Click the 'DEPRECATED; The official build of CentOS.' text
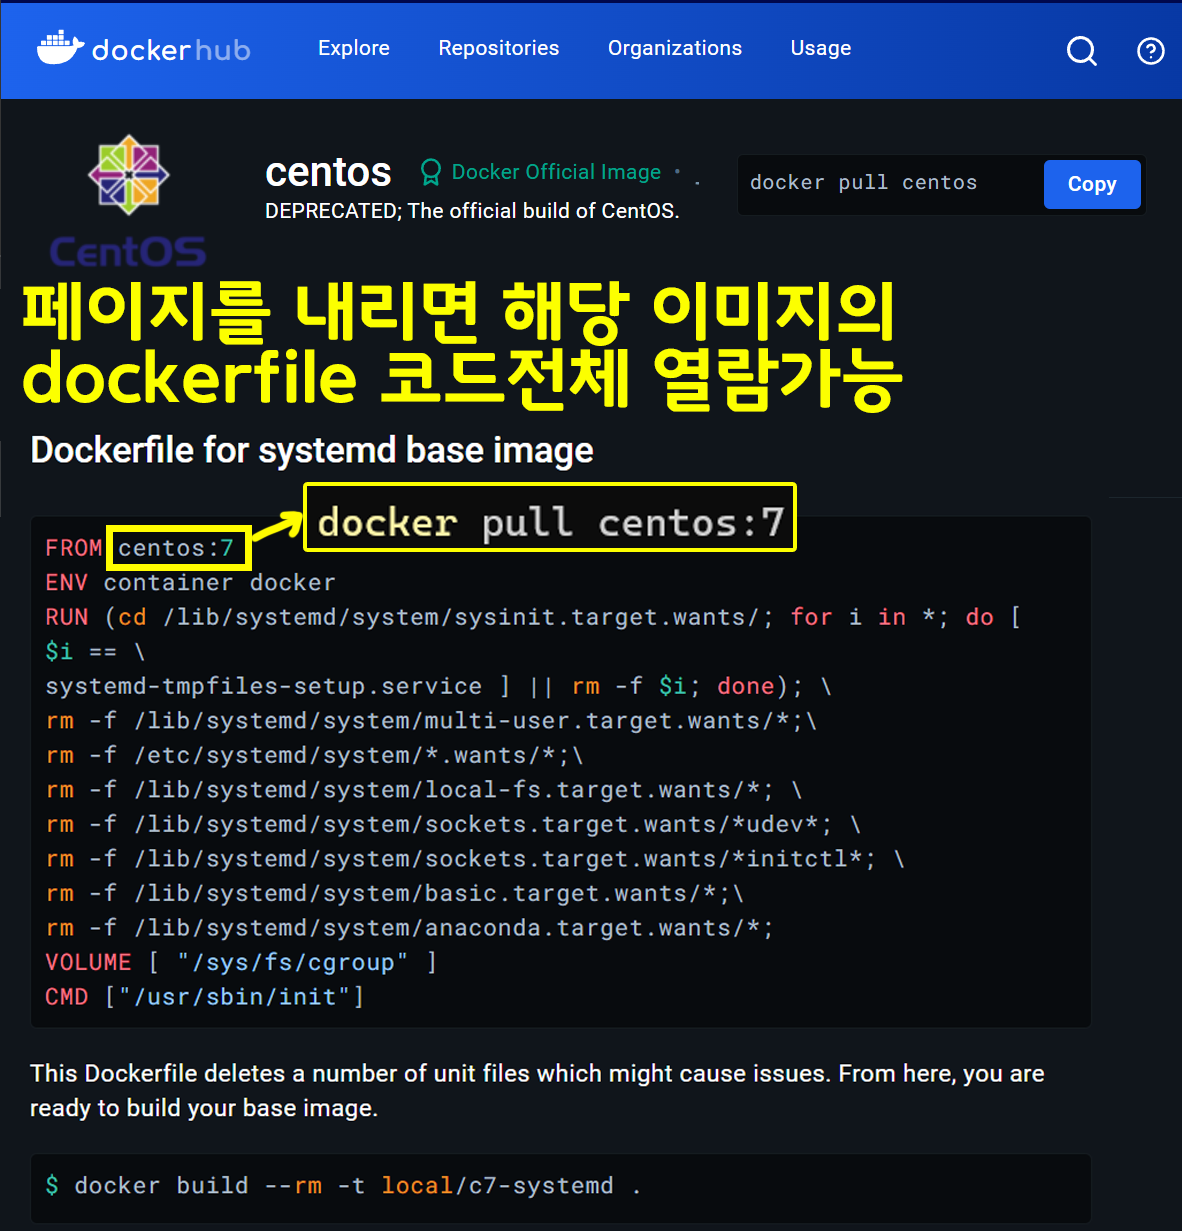 (472, 211)
